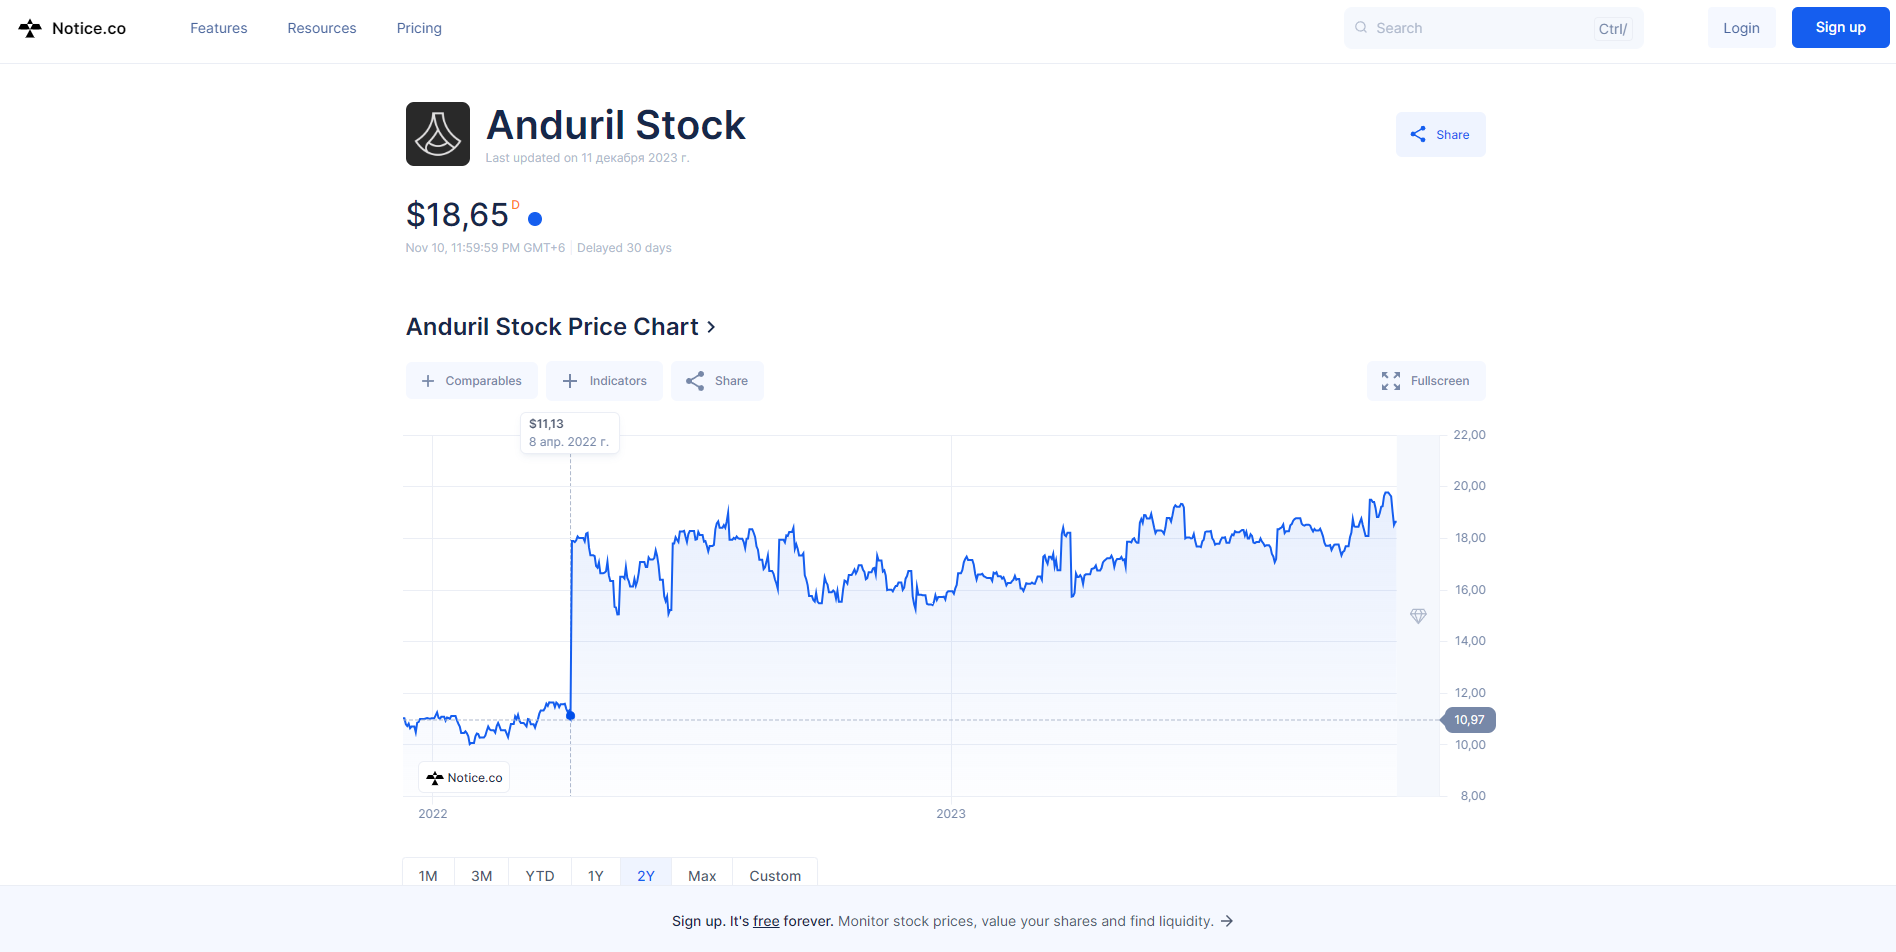This screenshot has width=1896, height=952.
Task: Click the share icon beside the title
Action: point(1418,134)
